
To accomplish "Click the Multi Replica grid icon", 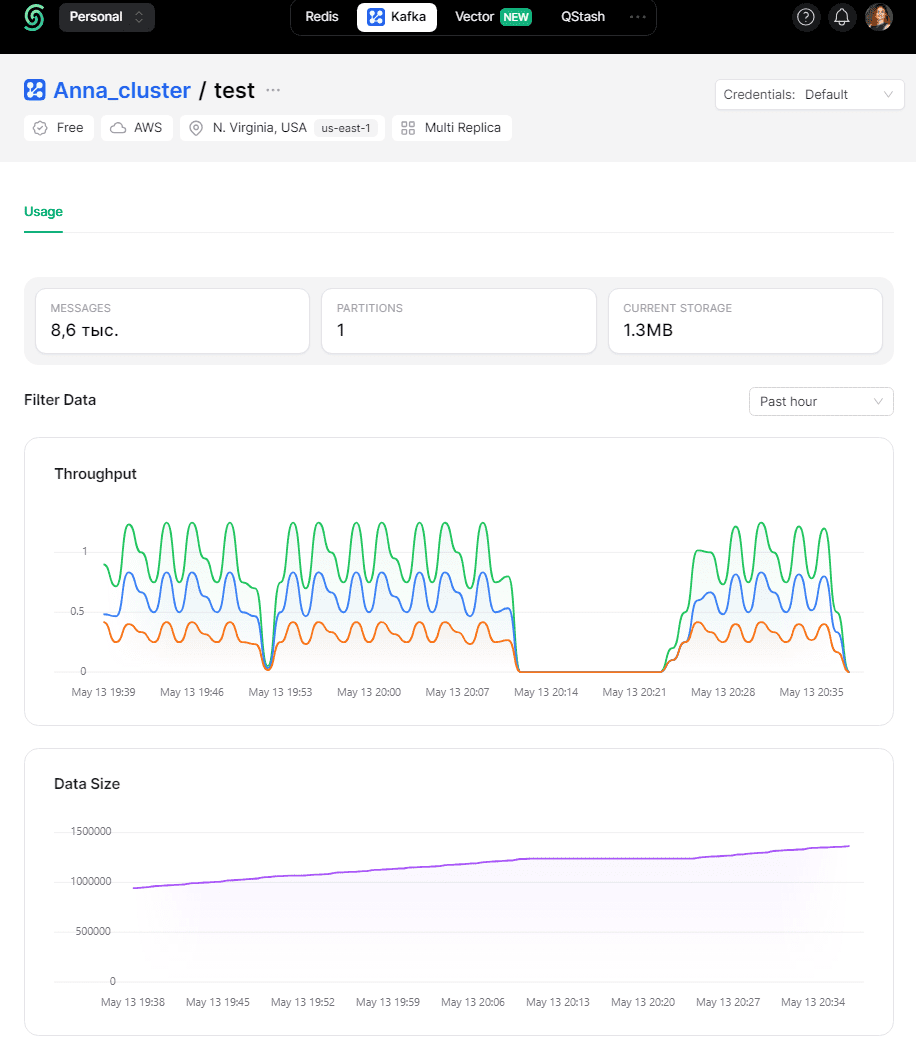I will click(408, 128).
